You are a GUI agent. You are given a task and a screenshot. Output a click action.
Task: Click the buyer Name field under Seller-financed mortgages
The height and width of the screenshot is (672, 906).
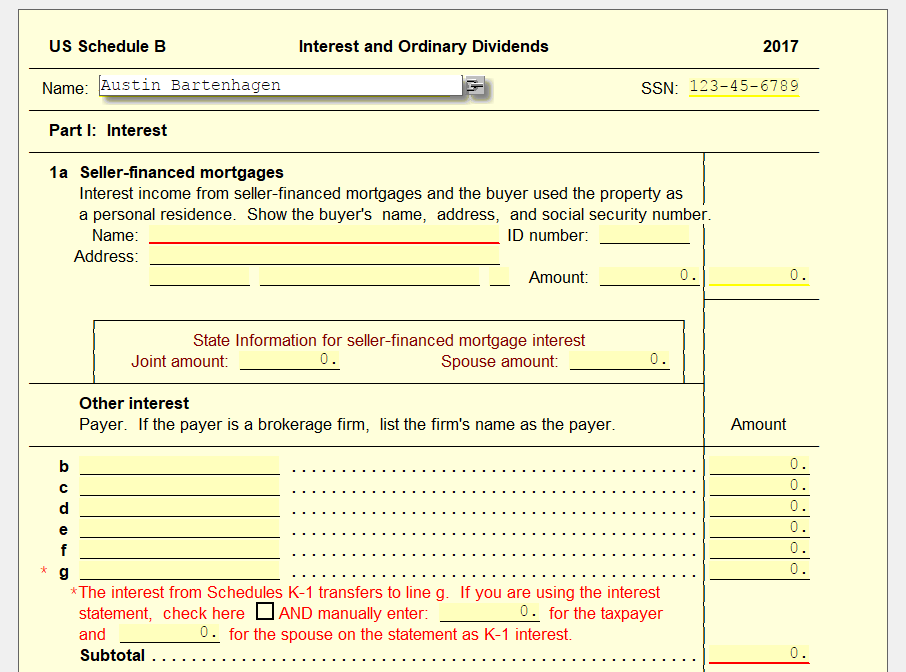click(324, 234)
